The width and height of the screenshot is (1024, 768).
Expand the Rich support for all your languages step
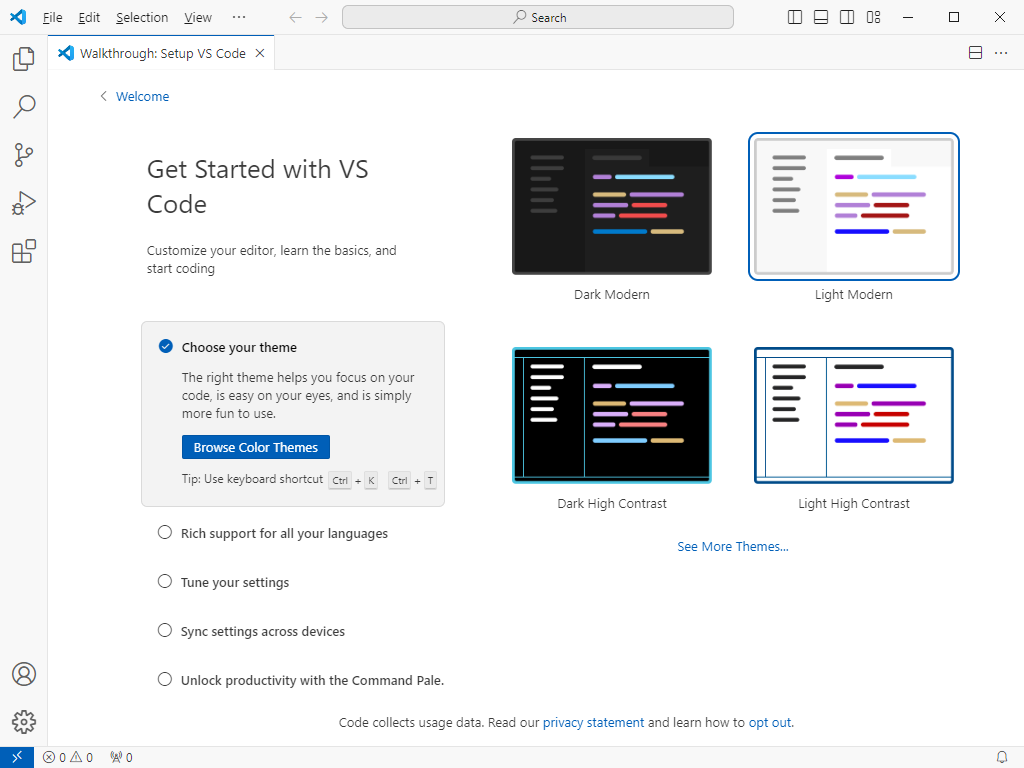[284, 534]
